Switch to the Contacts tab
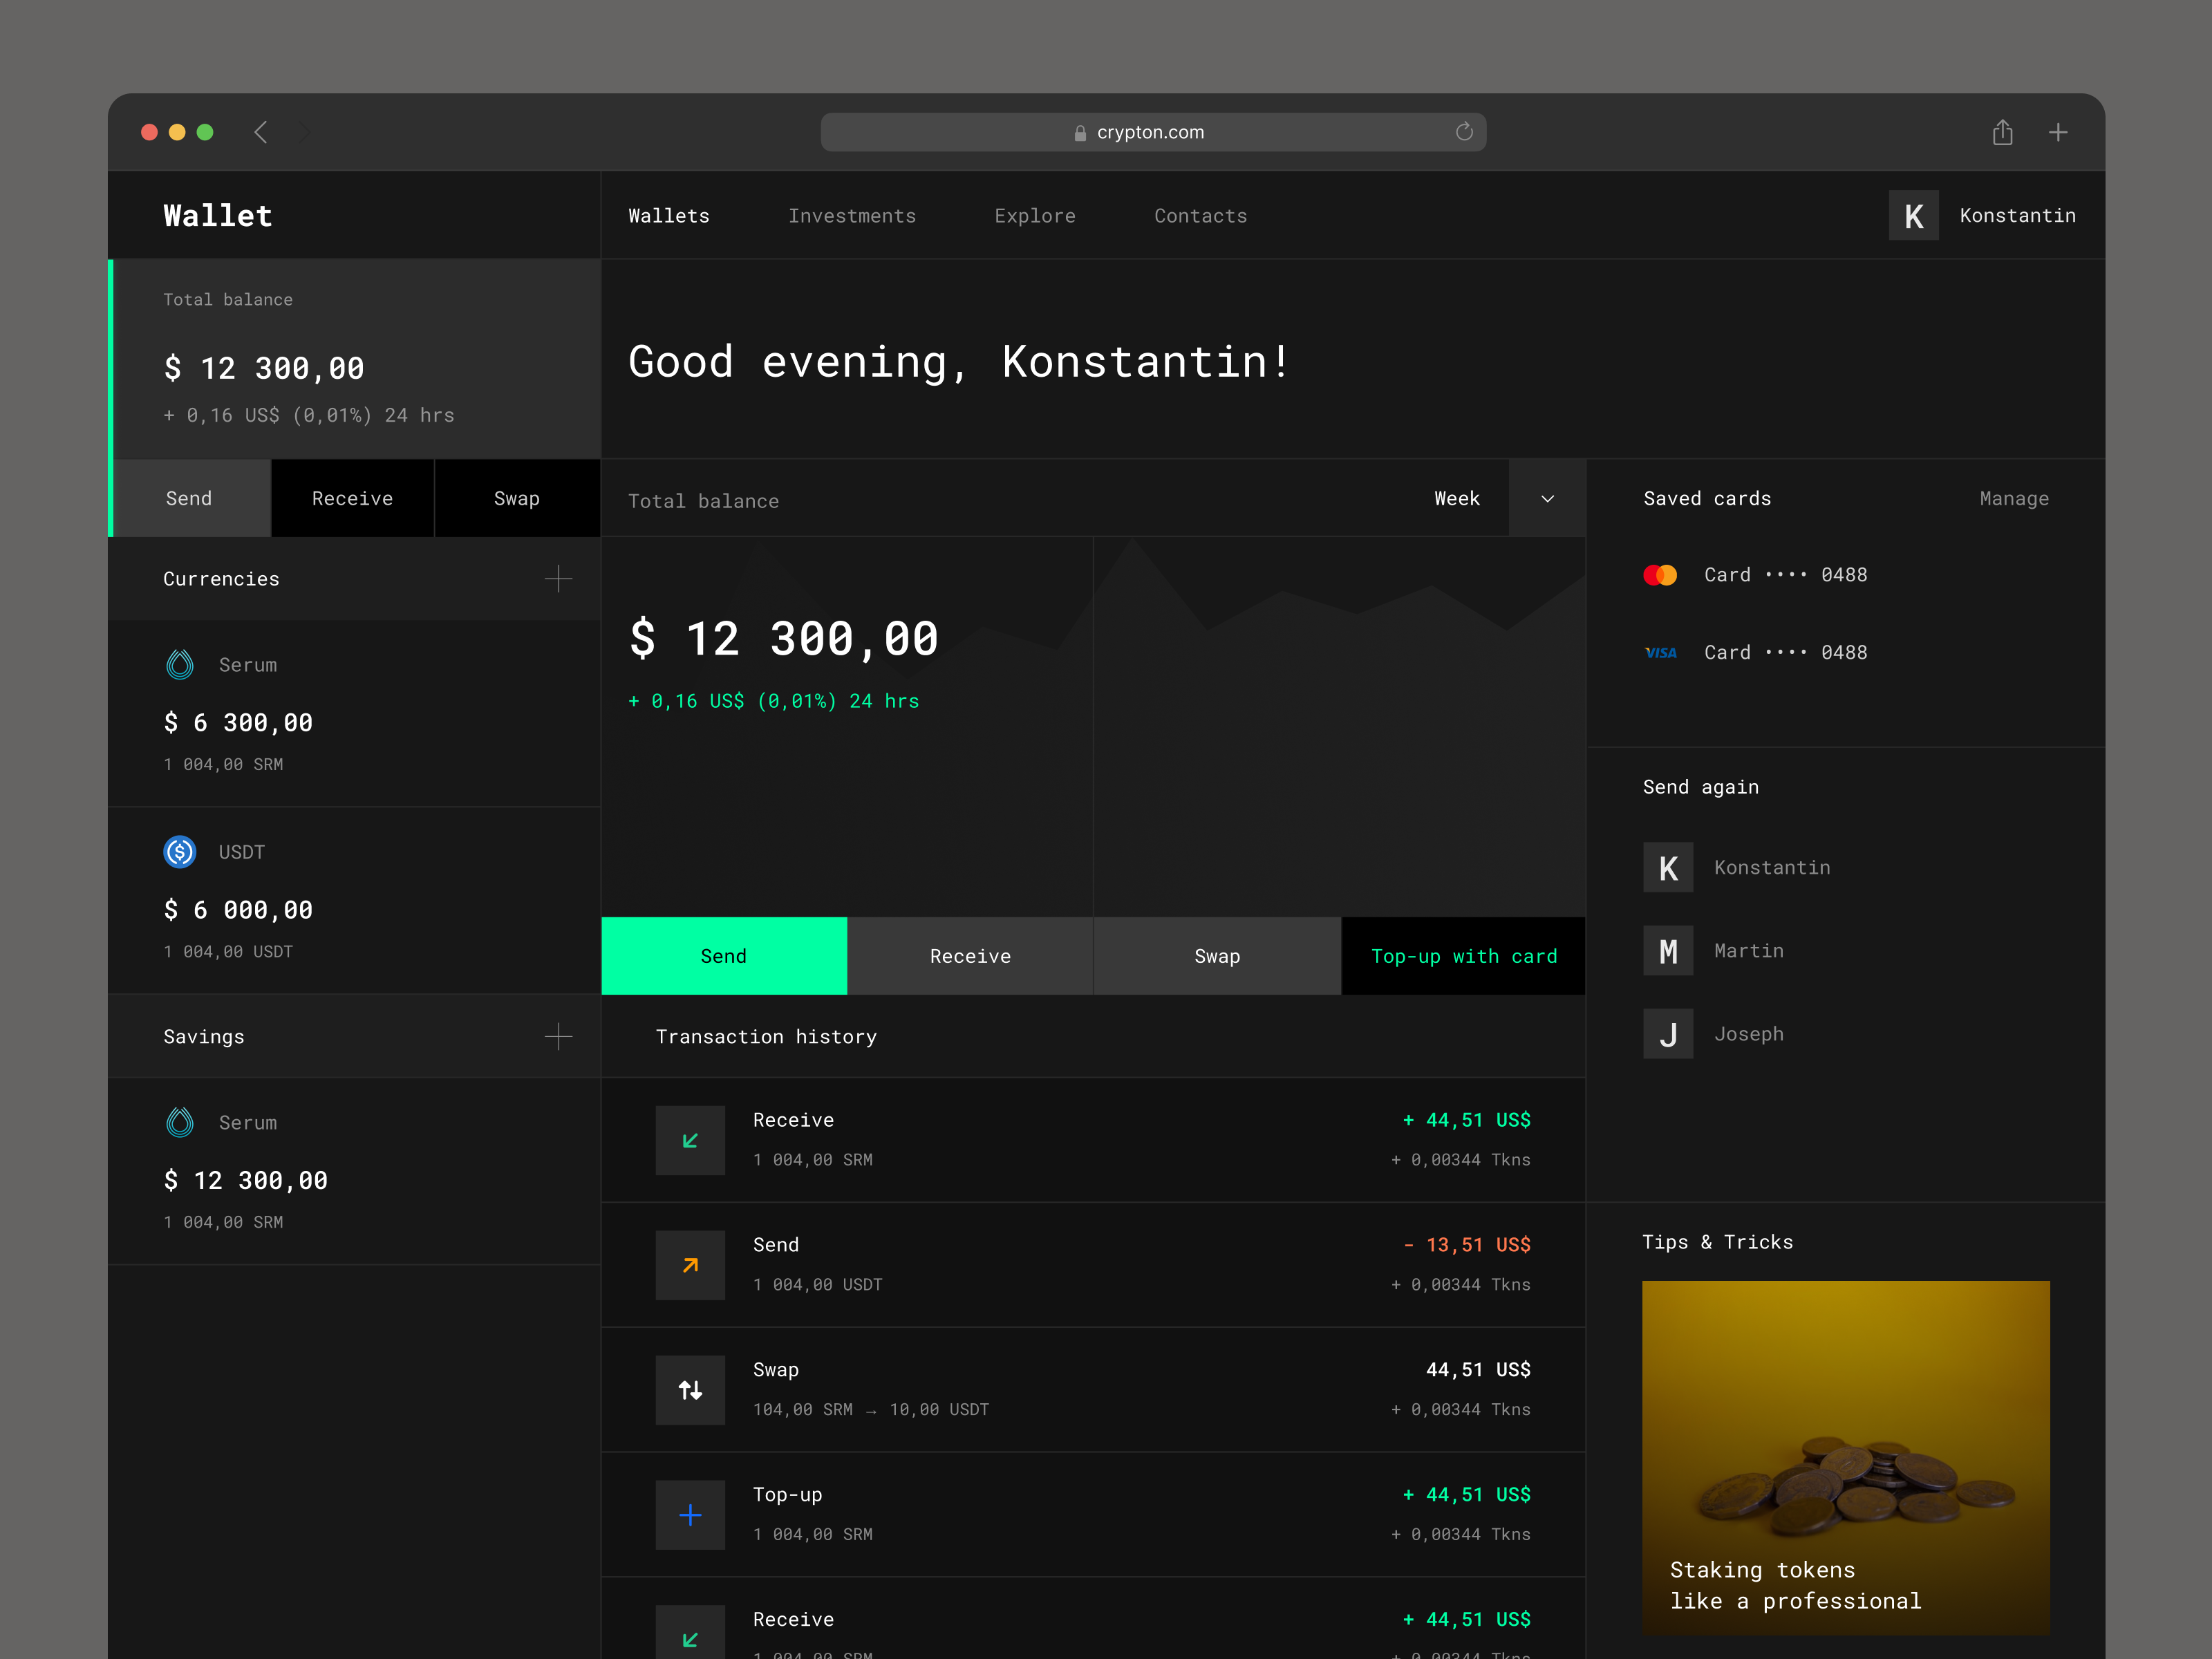This screenshot has height=1659, width=2212. [1200, 215]
